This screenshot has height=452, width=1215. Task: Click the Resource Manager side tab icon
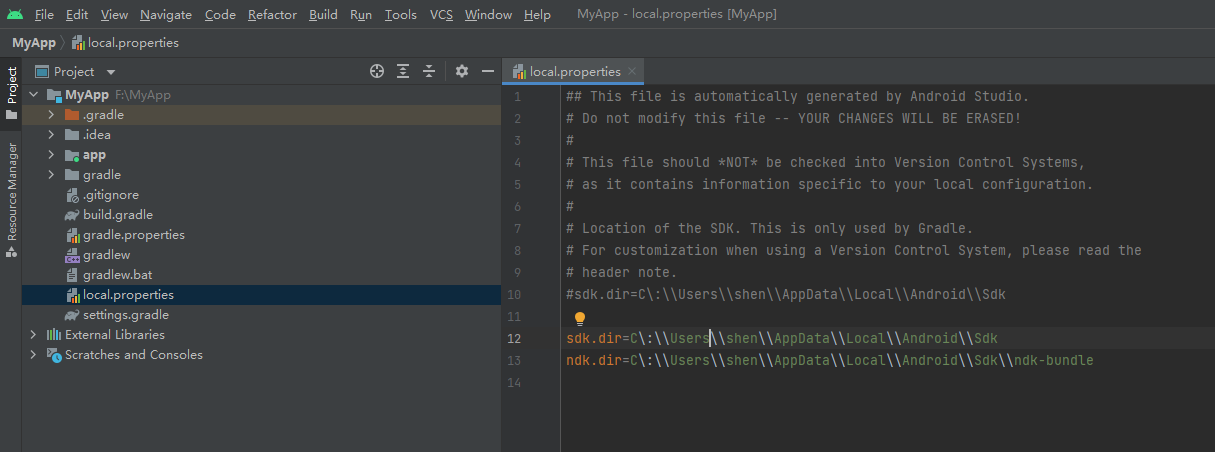pos(11,252)
